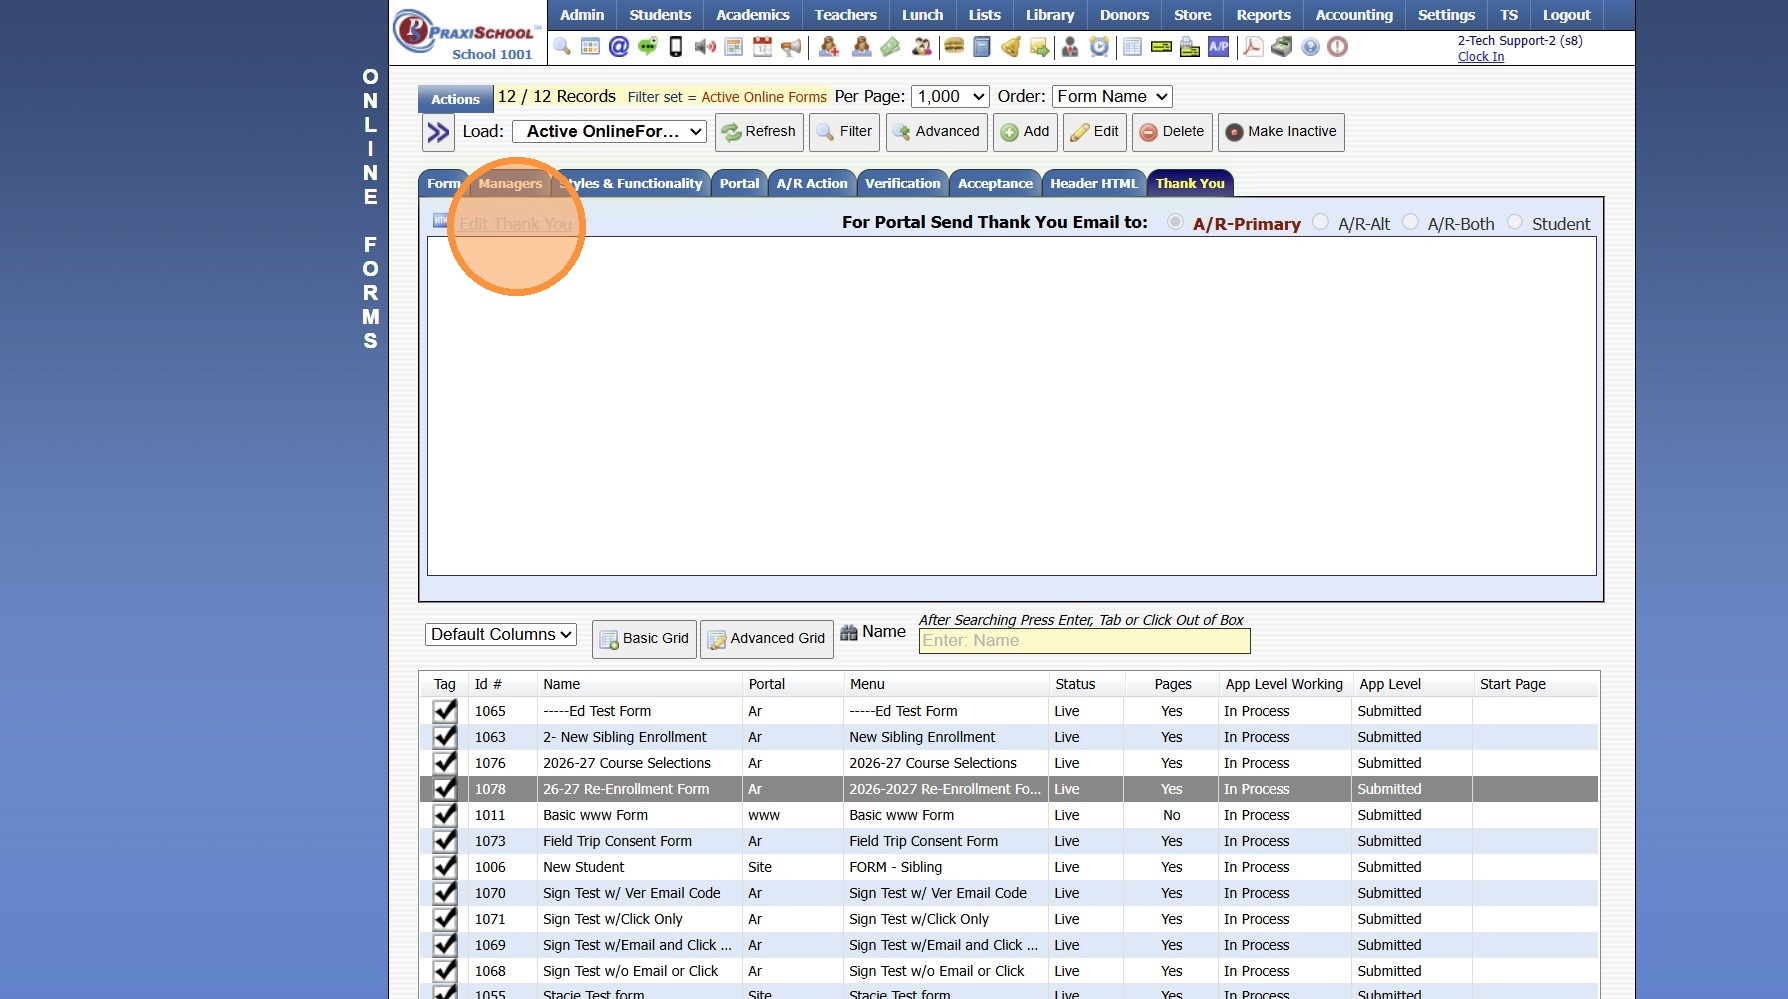Click the blue question mark help icon
This screenshot has width=1788, height=999.
(x=1310, y=47)
